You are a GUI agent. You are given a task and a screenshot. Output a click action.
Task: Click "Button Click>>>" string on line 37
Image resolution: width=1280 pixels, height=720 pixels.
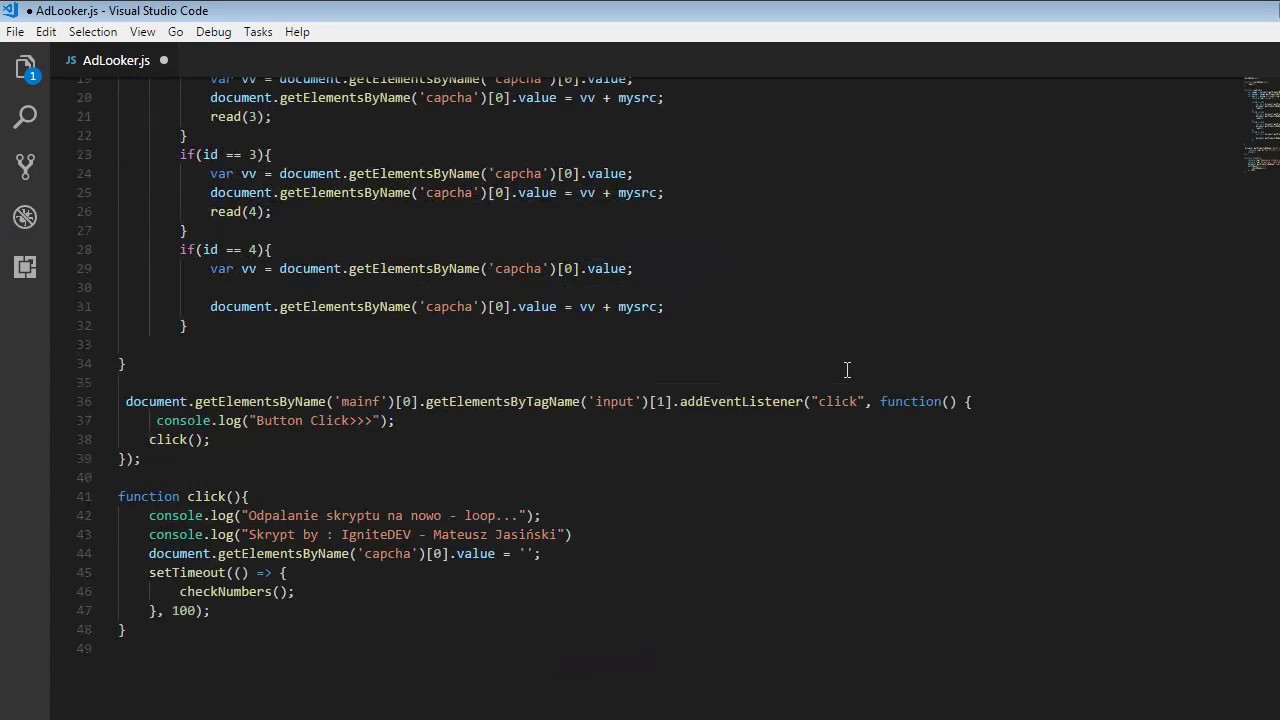314,420
